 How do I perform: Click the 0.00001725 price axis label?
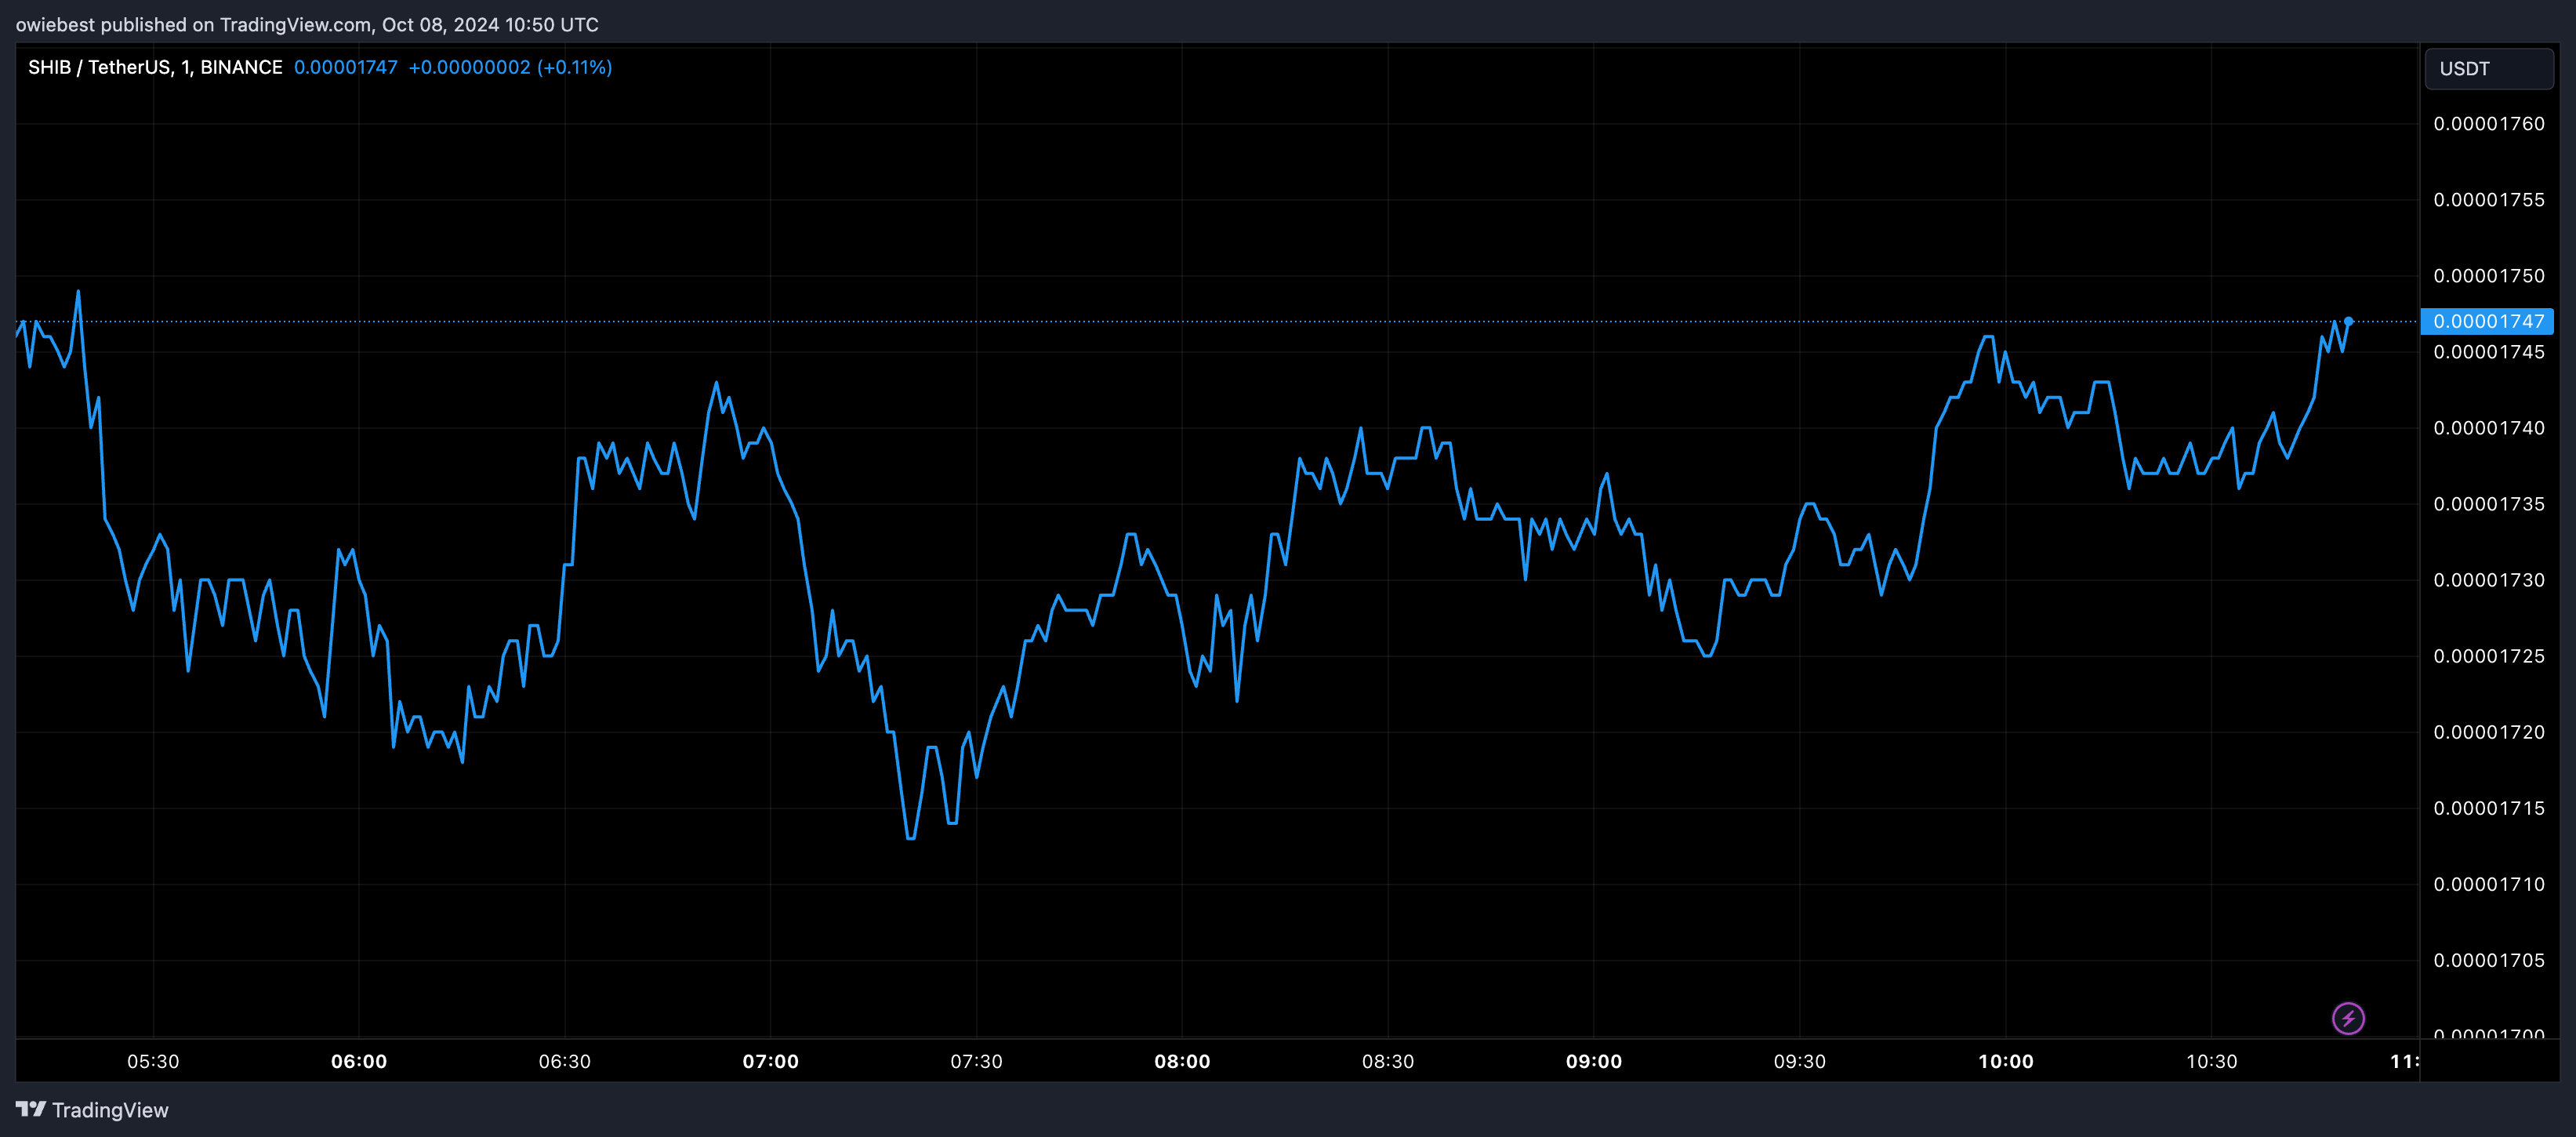point(2489,656)
